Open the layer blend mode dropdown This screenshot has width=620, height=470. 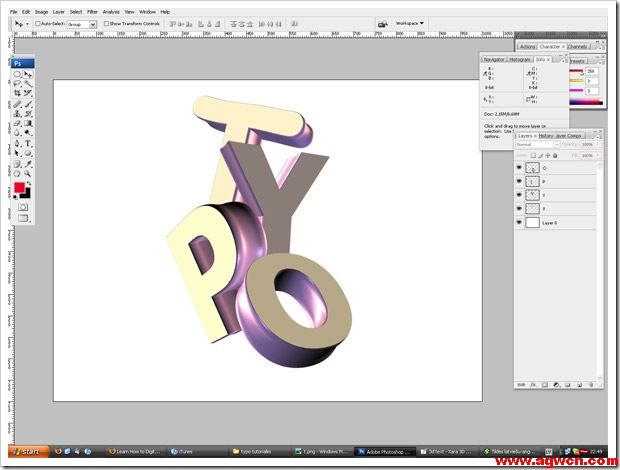[537, 145]
